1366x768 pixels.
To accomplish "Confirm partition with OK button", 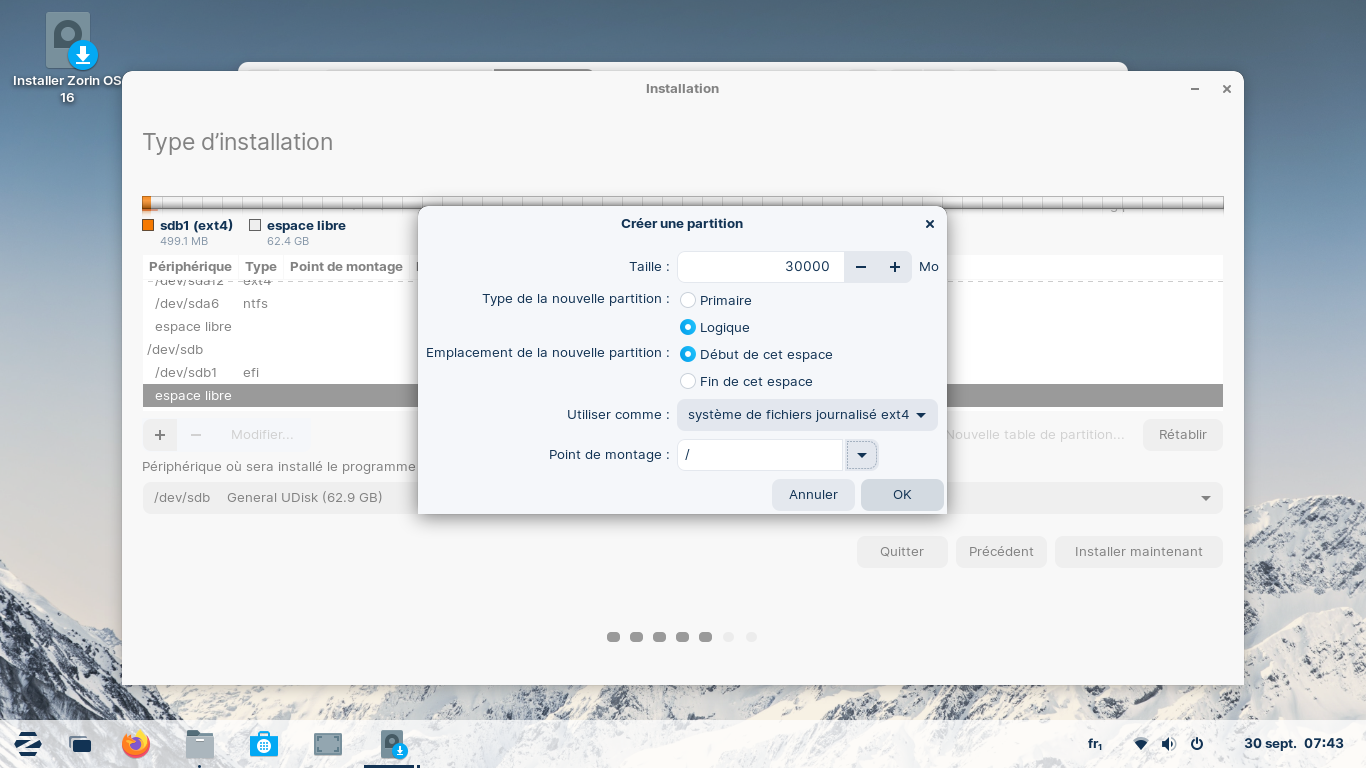I will pyautogui.click(x=902, y=494).
